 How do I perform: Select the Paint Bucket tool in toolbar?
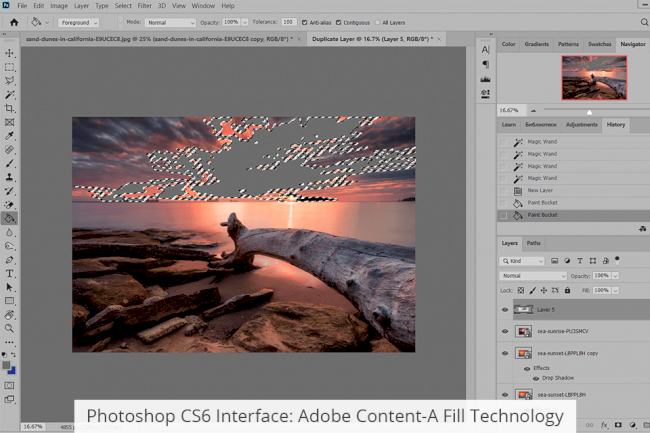click(9, 218)
